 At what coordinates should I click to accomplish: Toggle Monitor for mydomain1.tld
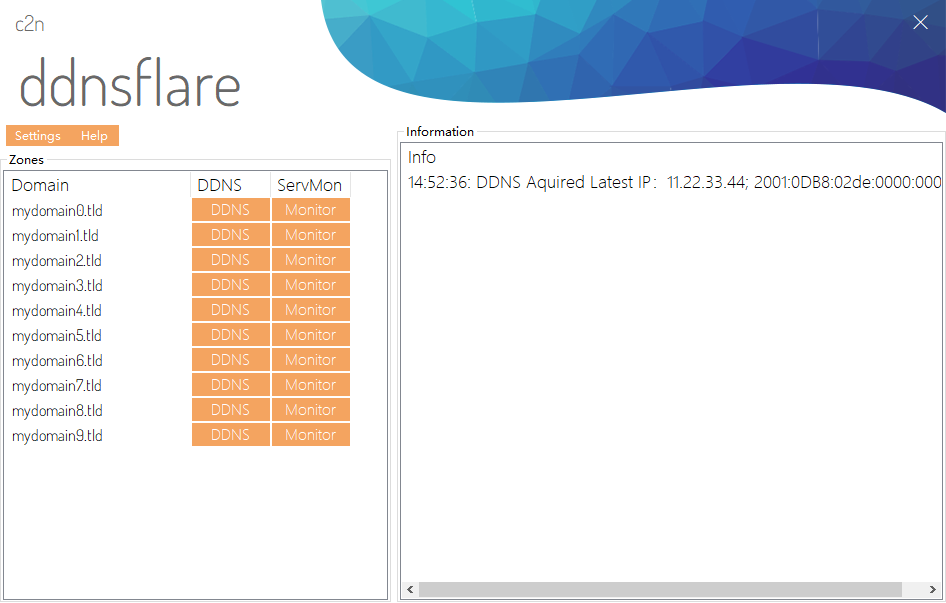tap(311, 235)
